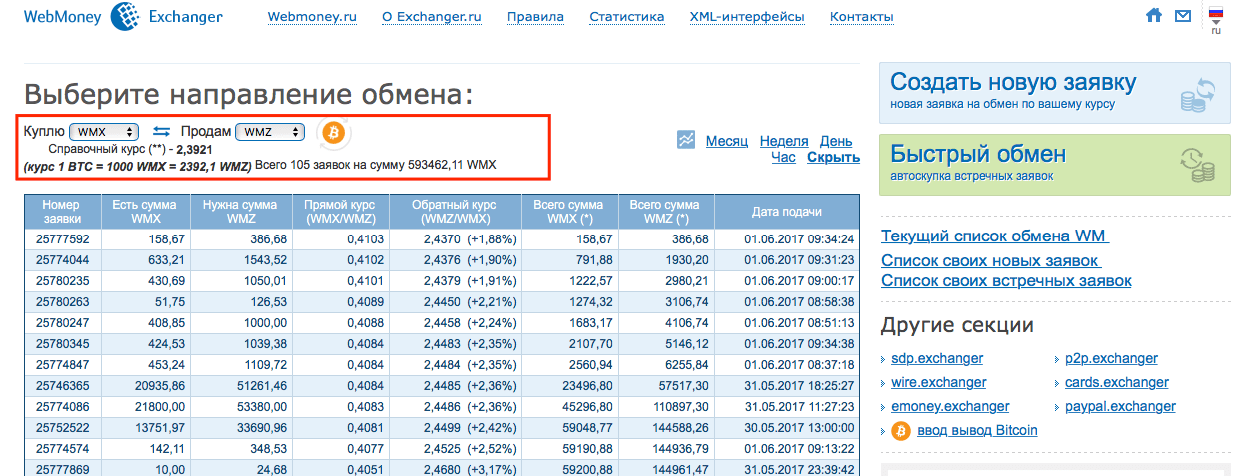Click the orange Bitcoin icon near Продам
This screenshot has width=1255, height=476.
click(x=333, y=131)
